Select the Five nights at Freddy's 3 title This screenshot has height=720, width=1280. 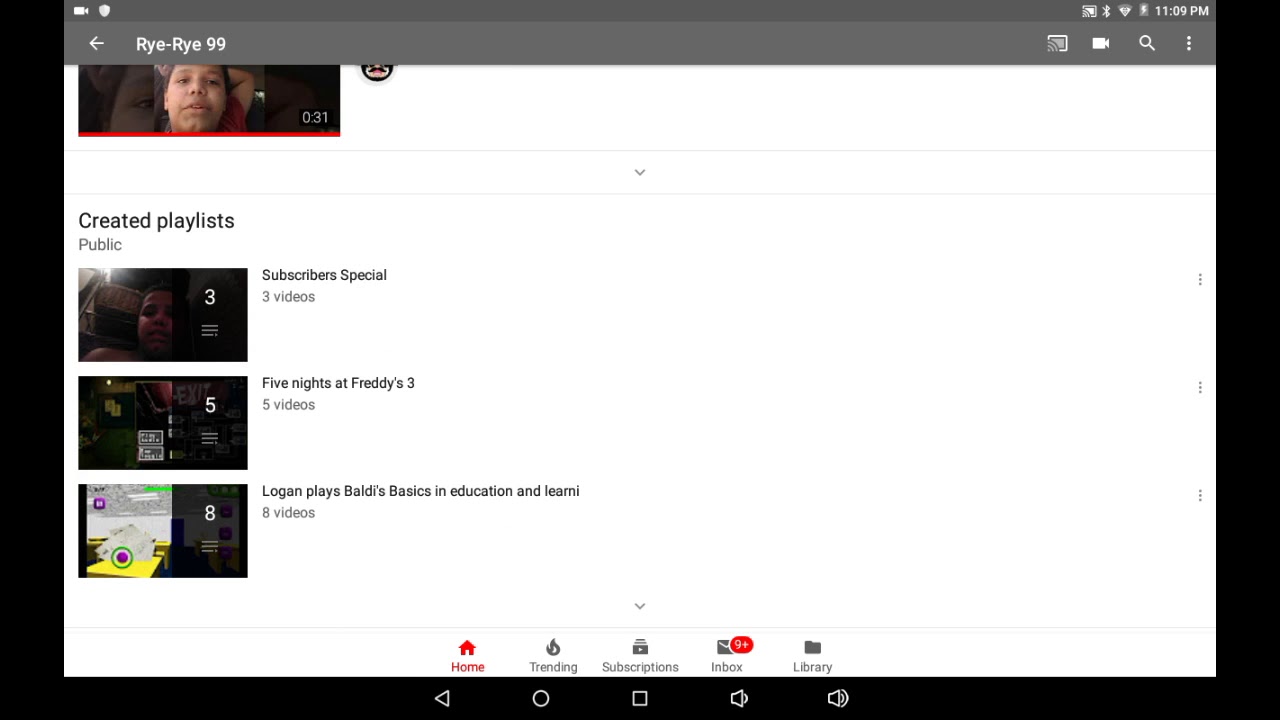[x=338, y=383]
